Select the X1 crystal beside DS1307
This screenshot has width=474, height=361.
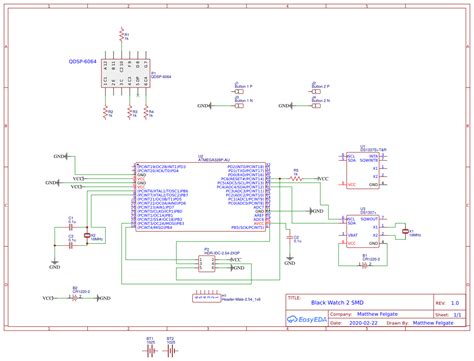point(405,231)
